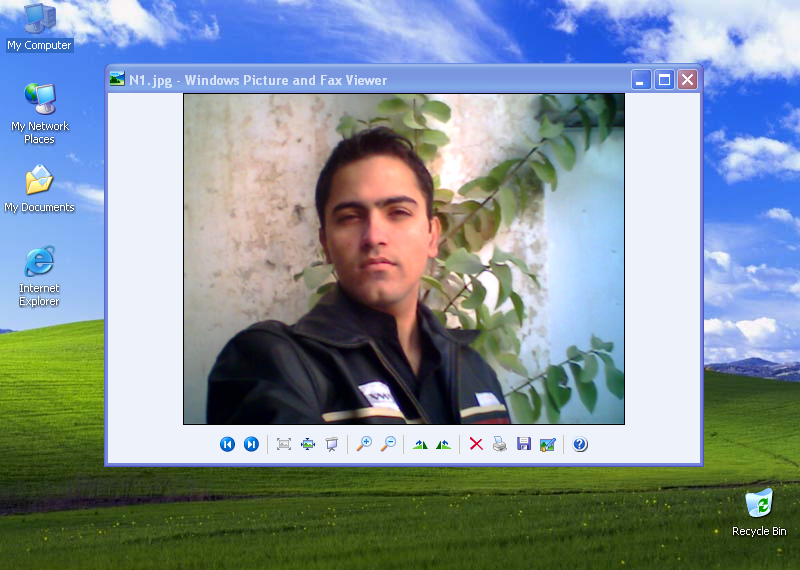
Task: Go to the next image
Action: [251, 444]
